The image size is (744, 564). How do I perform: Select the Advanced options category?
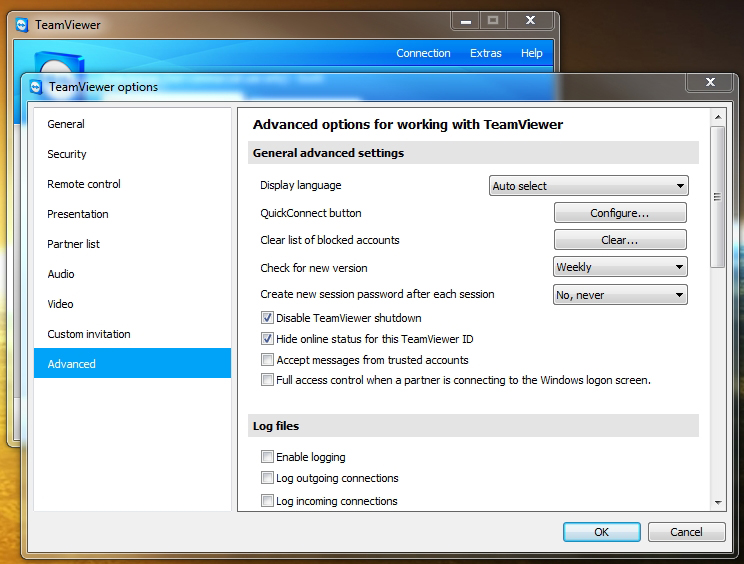tap(132, 363)
